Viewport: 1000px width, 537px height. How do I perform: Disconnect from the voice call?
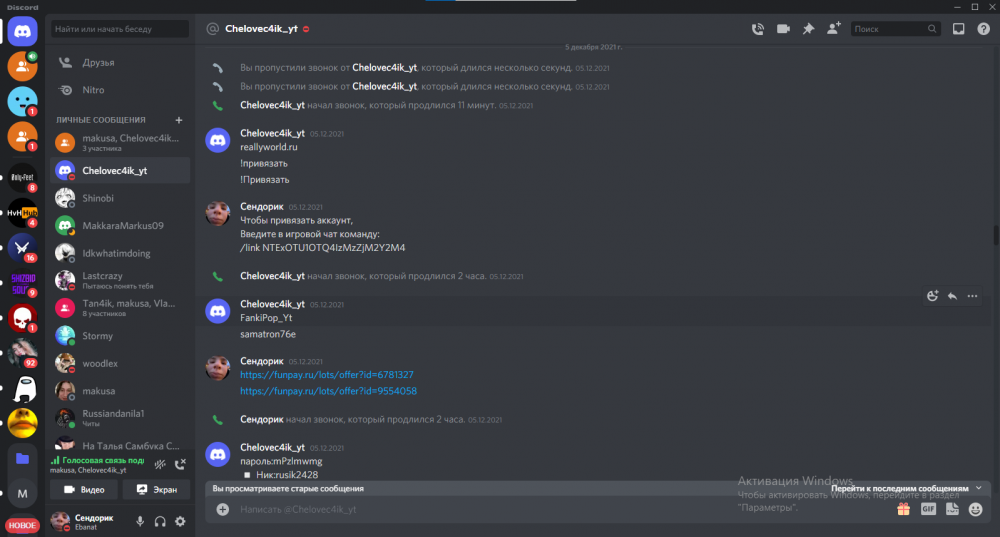180,464
